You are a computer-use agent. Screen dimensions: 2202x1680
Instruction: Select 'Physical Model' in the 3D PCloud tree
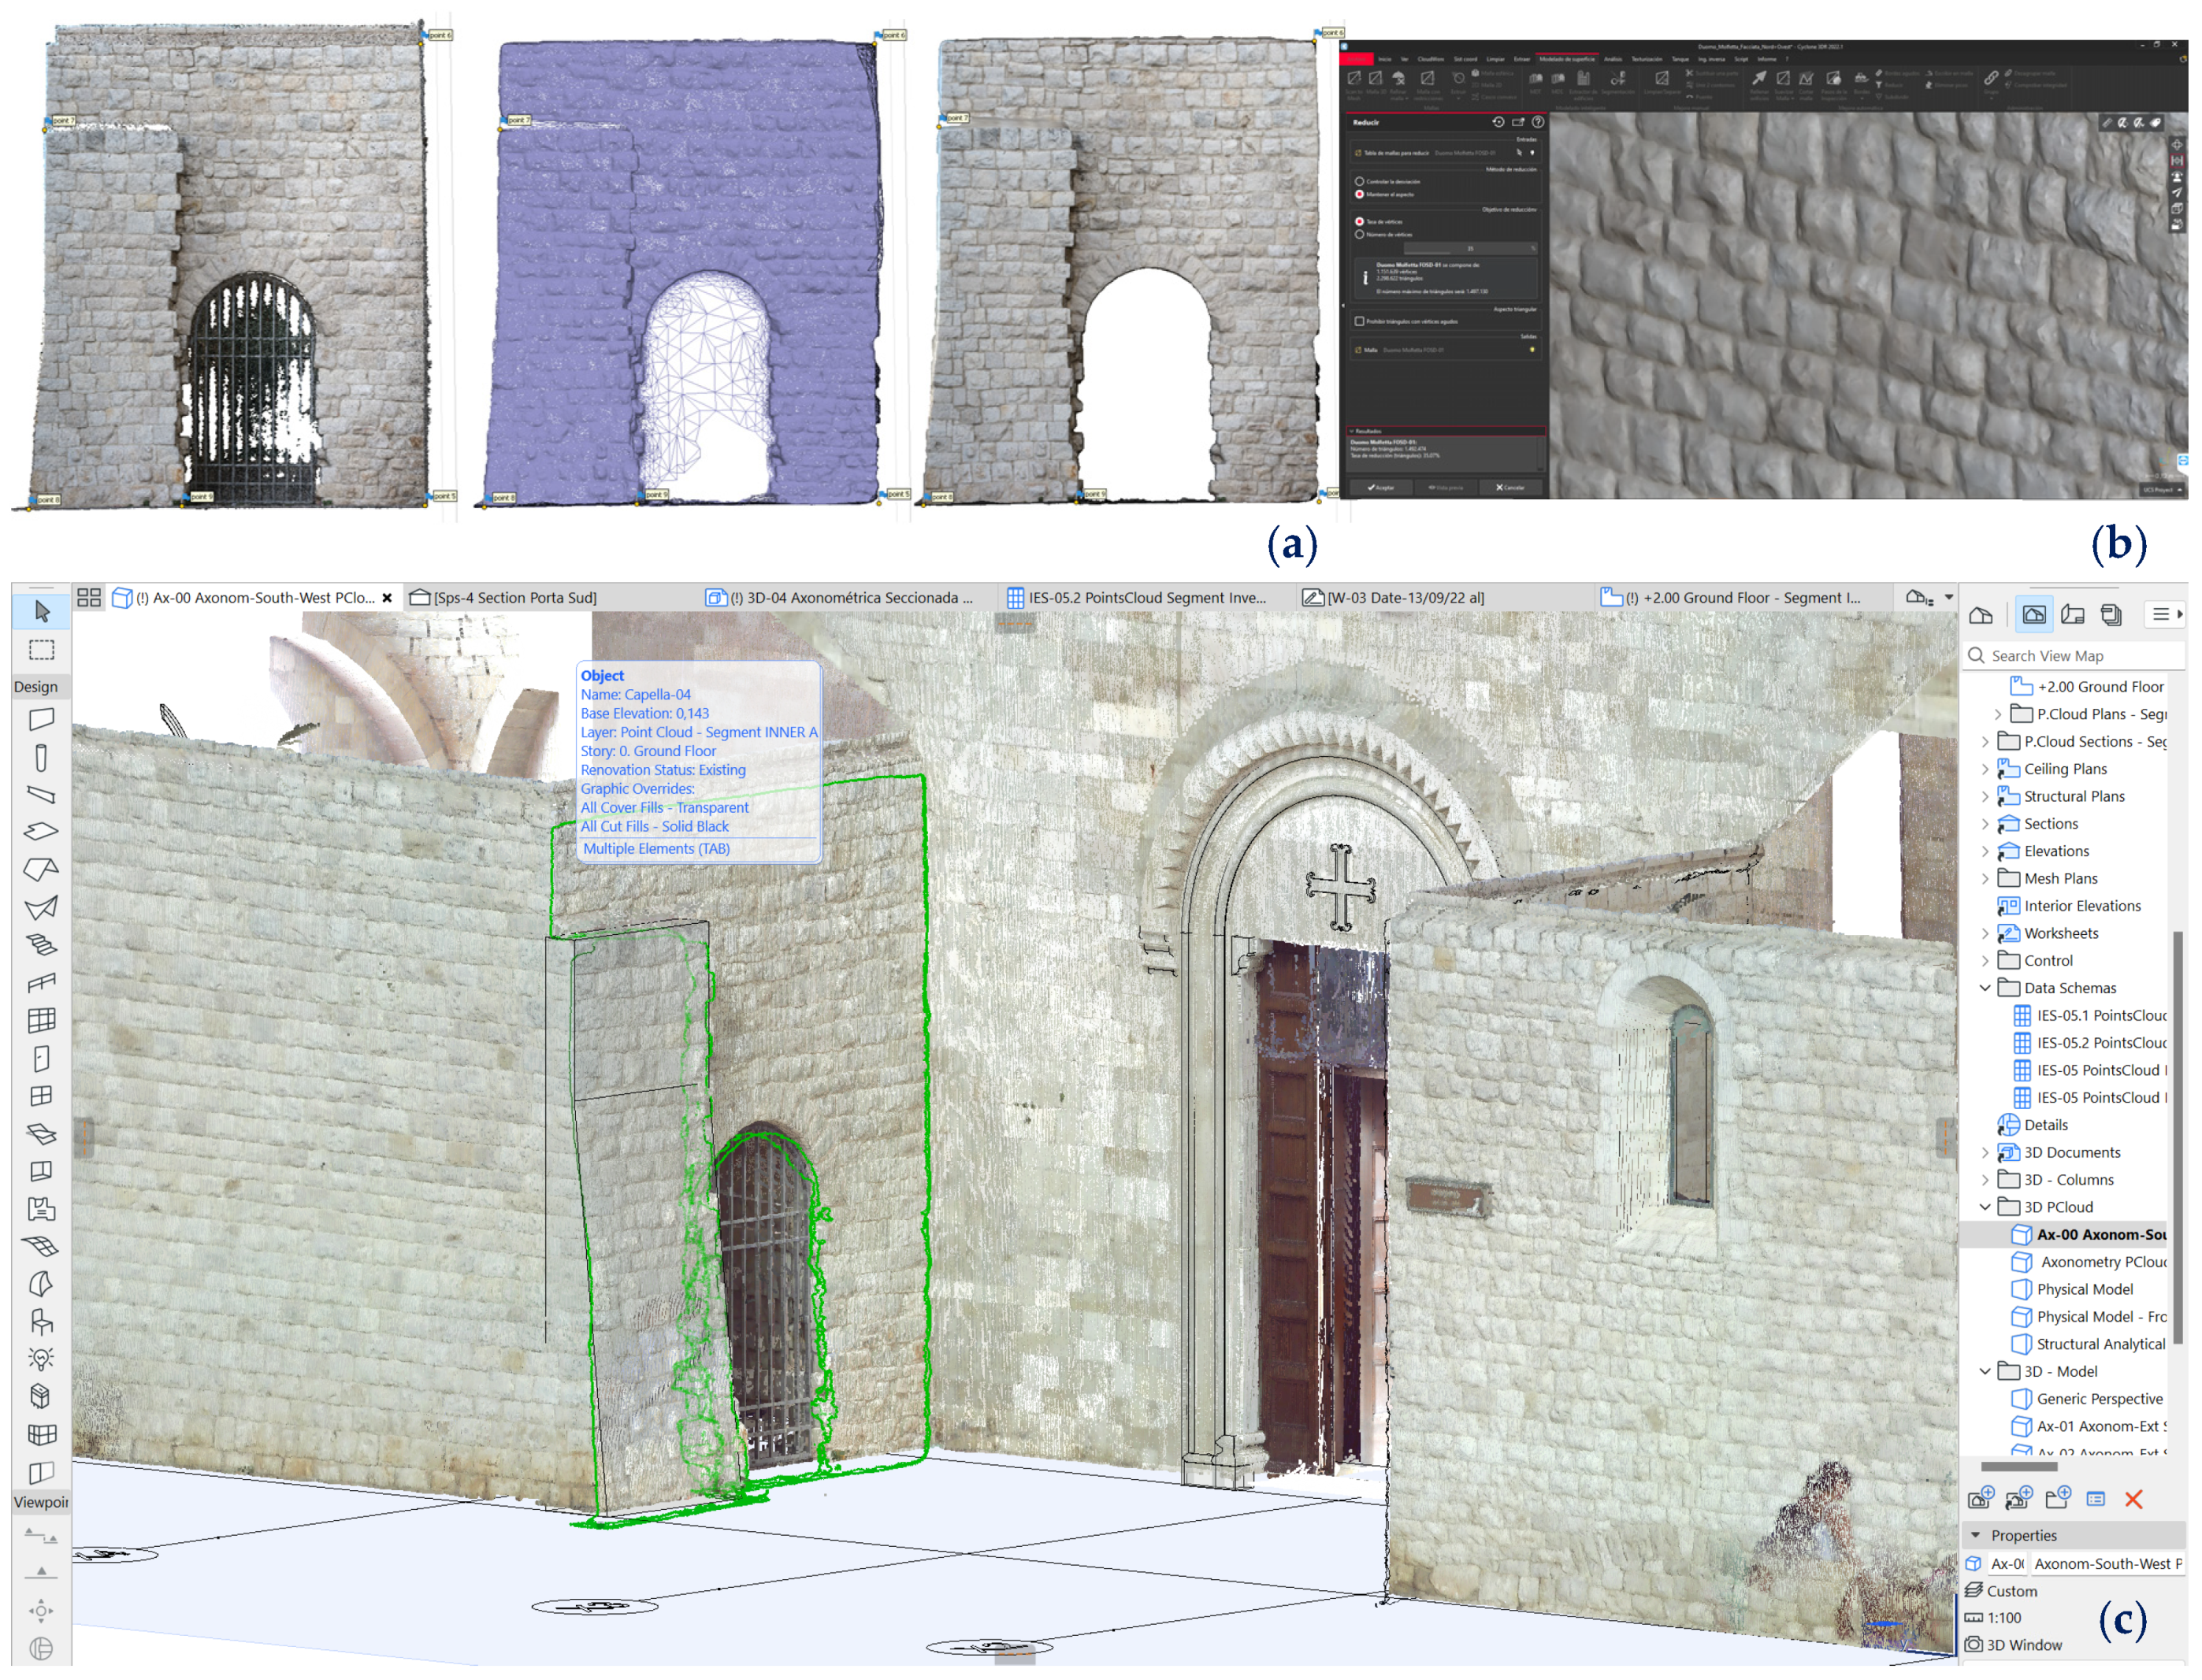(x=2088, y=1289)
